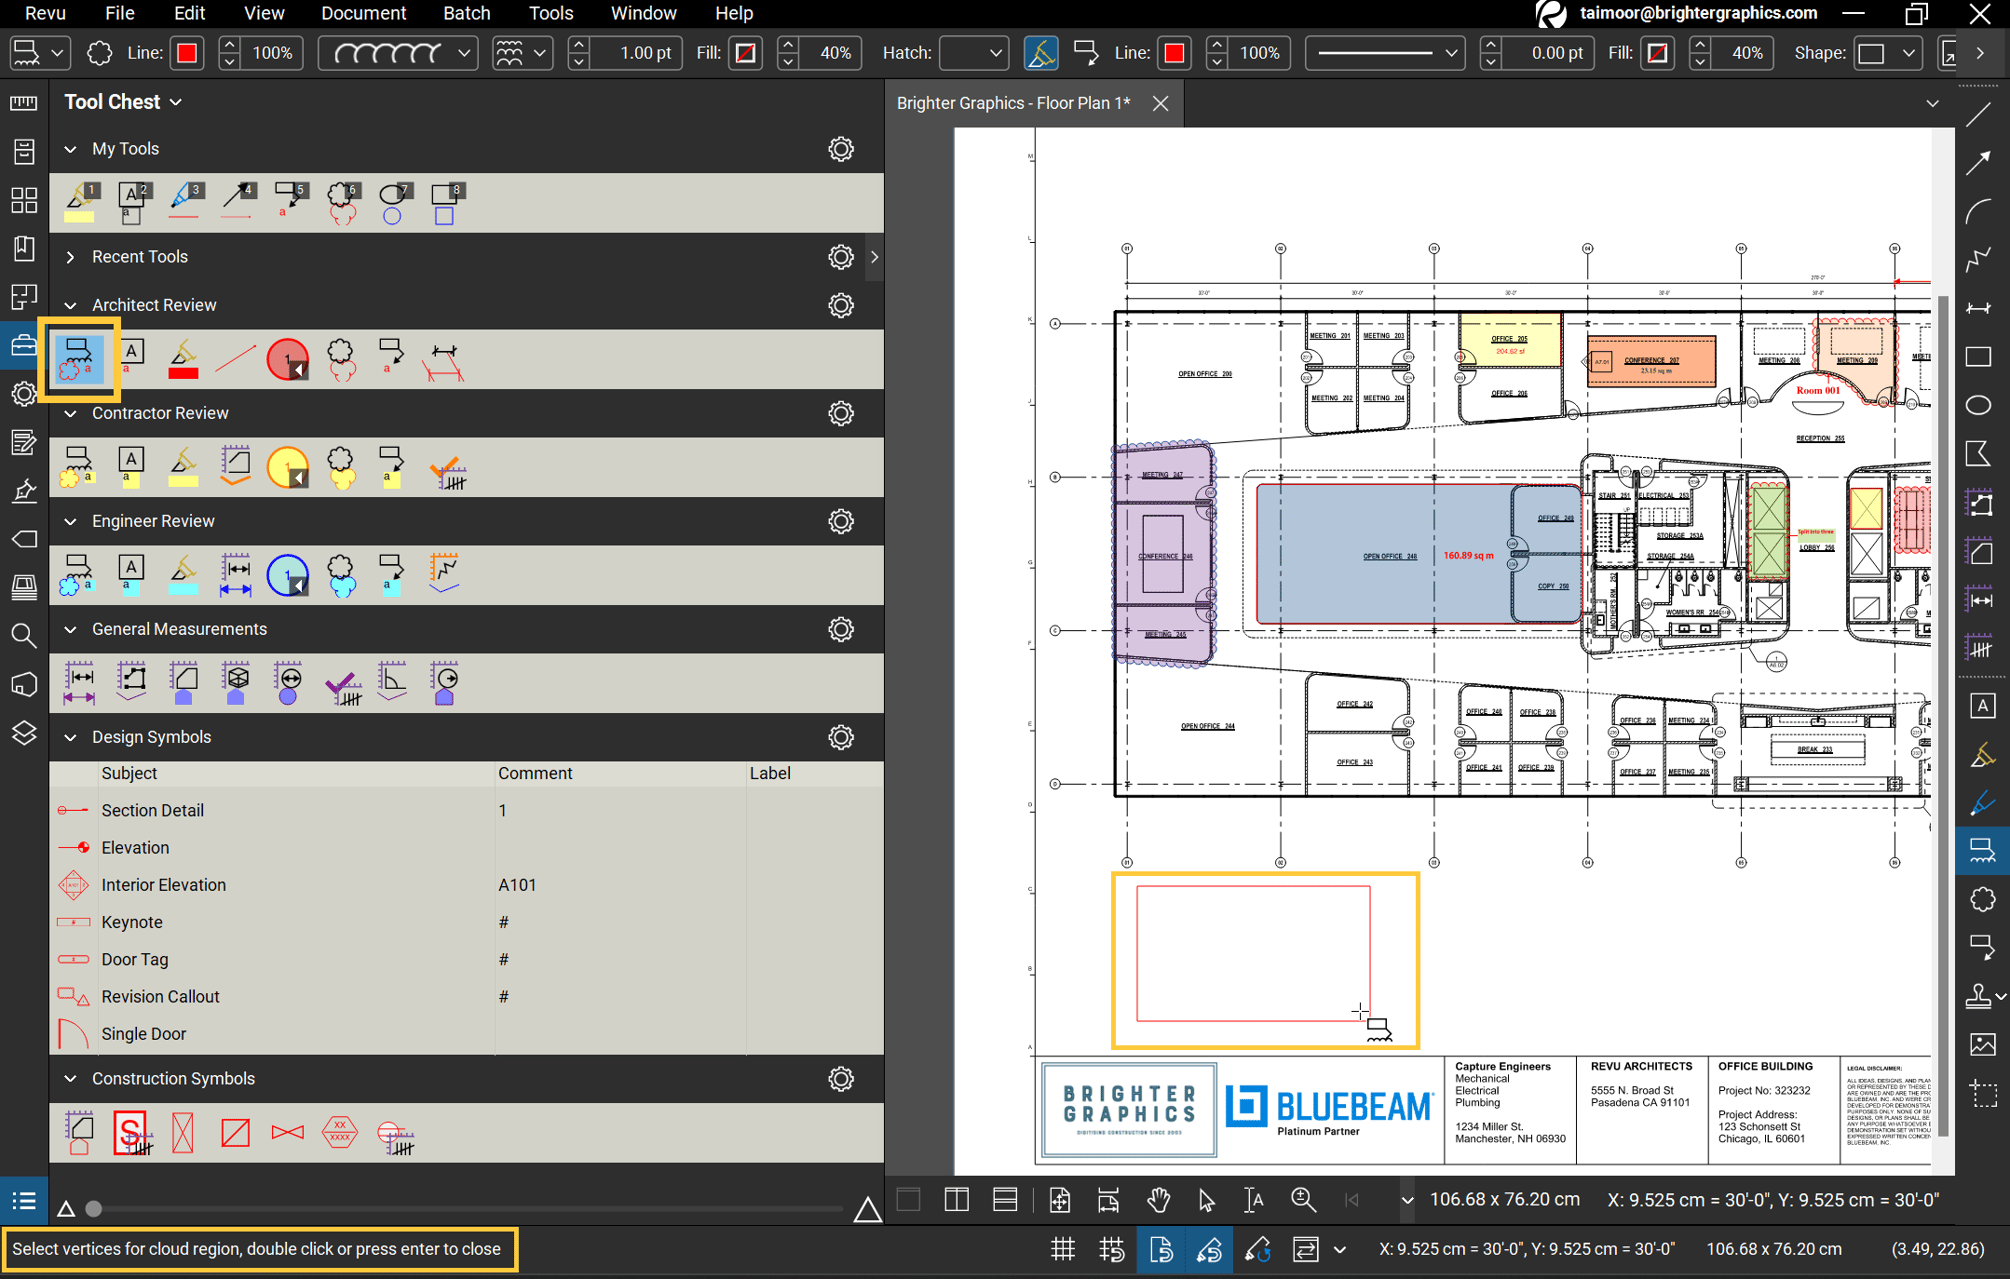The width and height of the screenshot is (2010, 1279).
Task: Expand the Recent Tools section
Action: (x=70, y=257)
